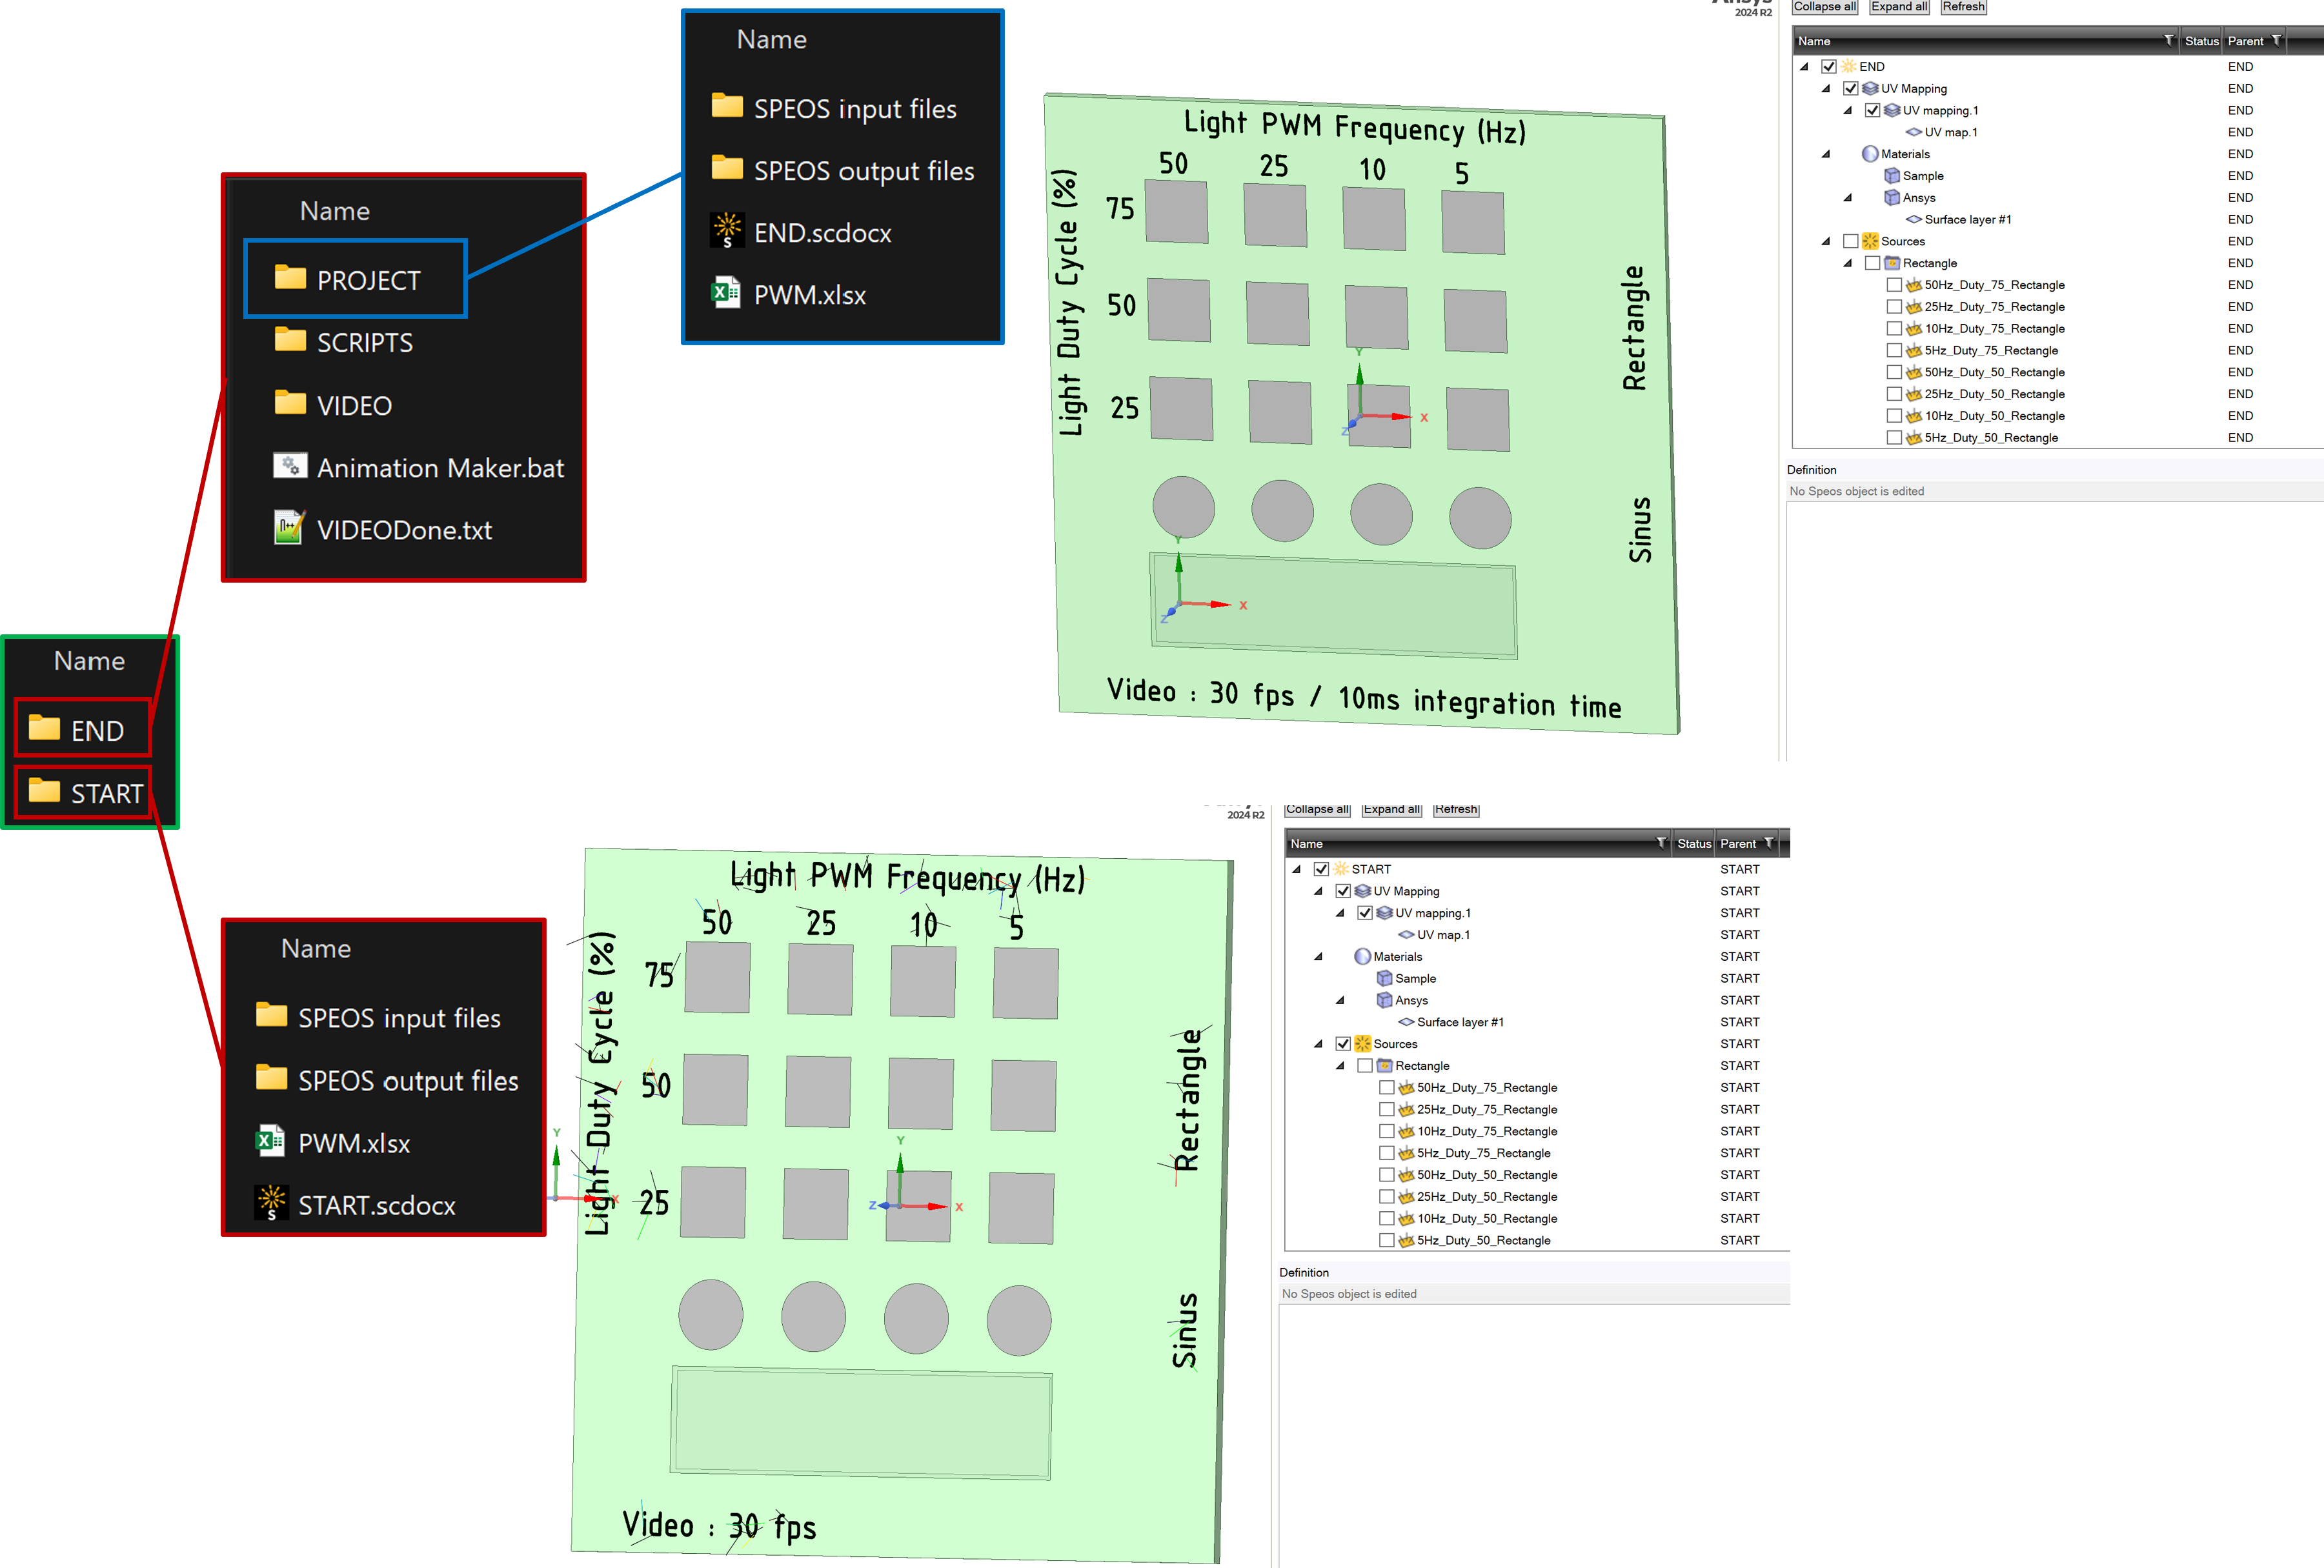Screen dimensions: 2324x1568
Task: Enable Sources checkbox in END tree
Action: 1851,241
